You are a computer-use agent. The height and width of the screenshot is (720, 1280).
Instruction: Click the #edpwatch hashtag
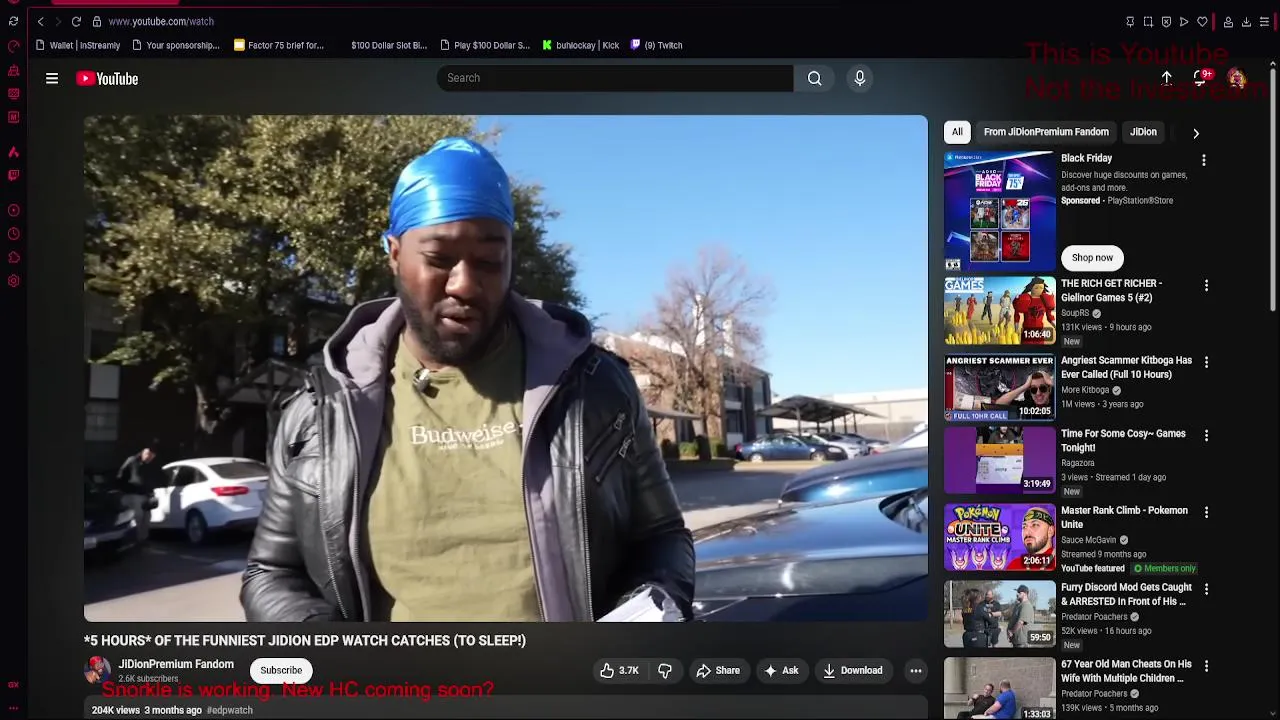[x=230, y=710]
